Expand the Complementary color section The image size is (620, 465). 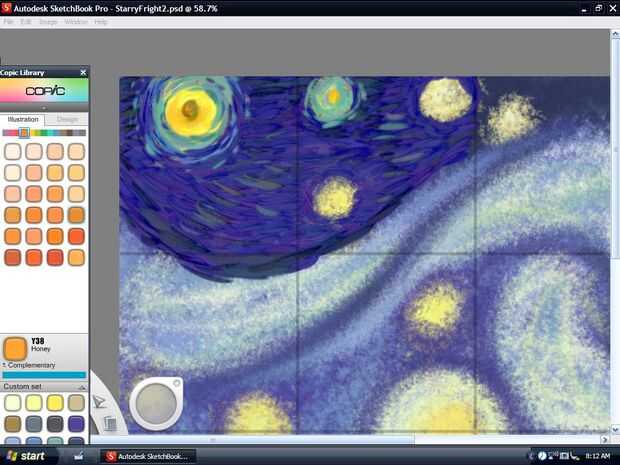tap(28, 365)
